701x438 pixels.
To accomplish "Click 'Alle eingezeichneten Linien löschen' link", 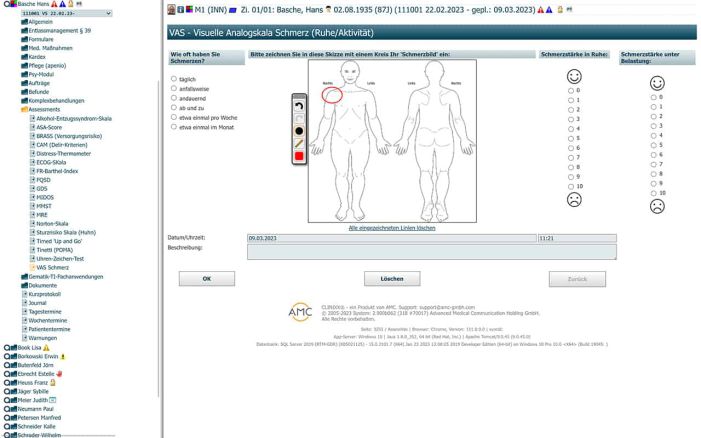I will coord(391,228).
